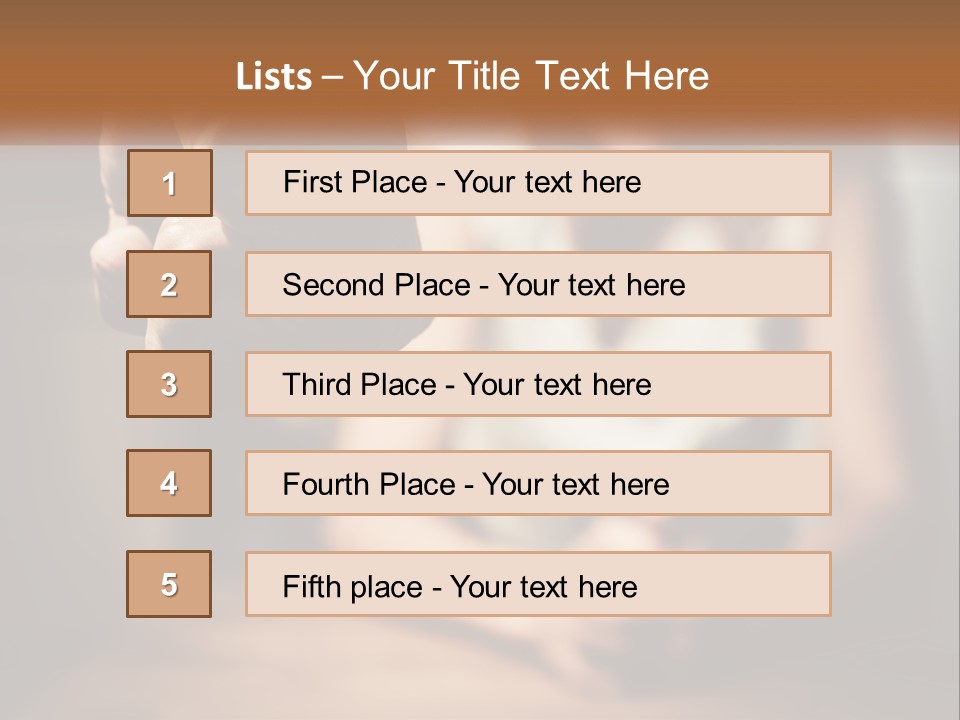
Task: Click the number 5 box
Action: coord(169,584)
